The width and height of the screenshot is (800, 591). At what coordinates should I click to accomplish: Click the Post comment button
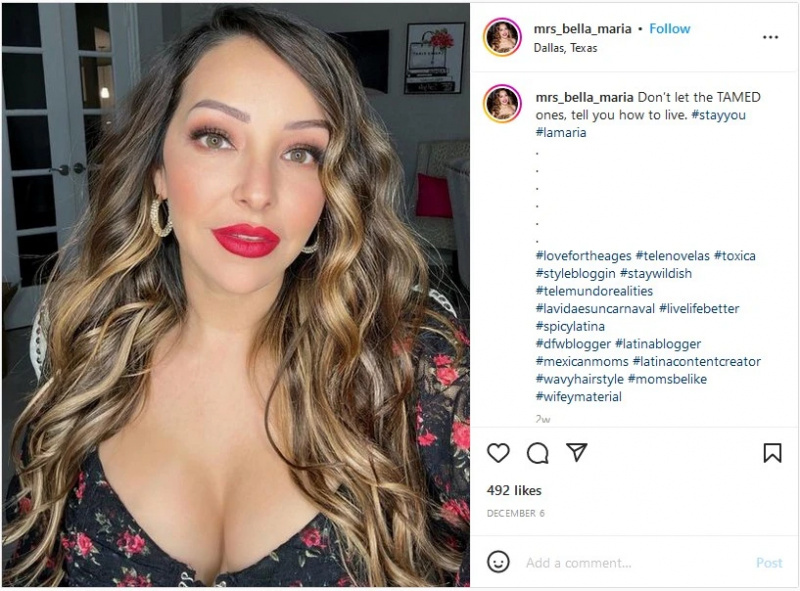(769, 563)
